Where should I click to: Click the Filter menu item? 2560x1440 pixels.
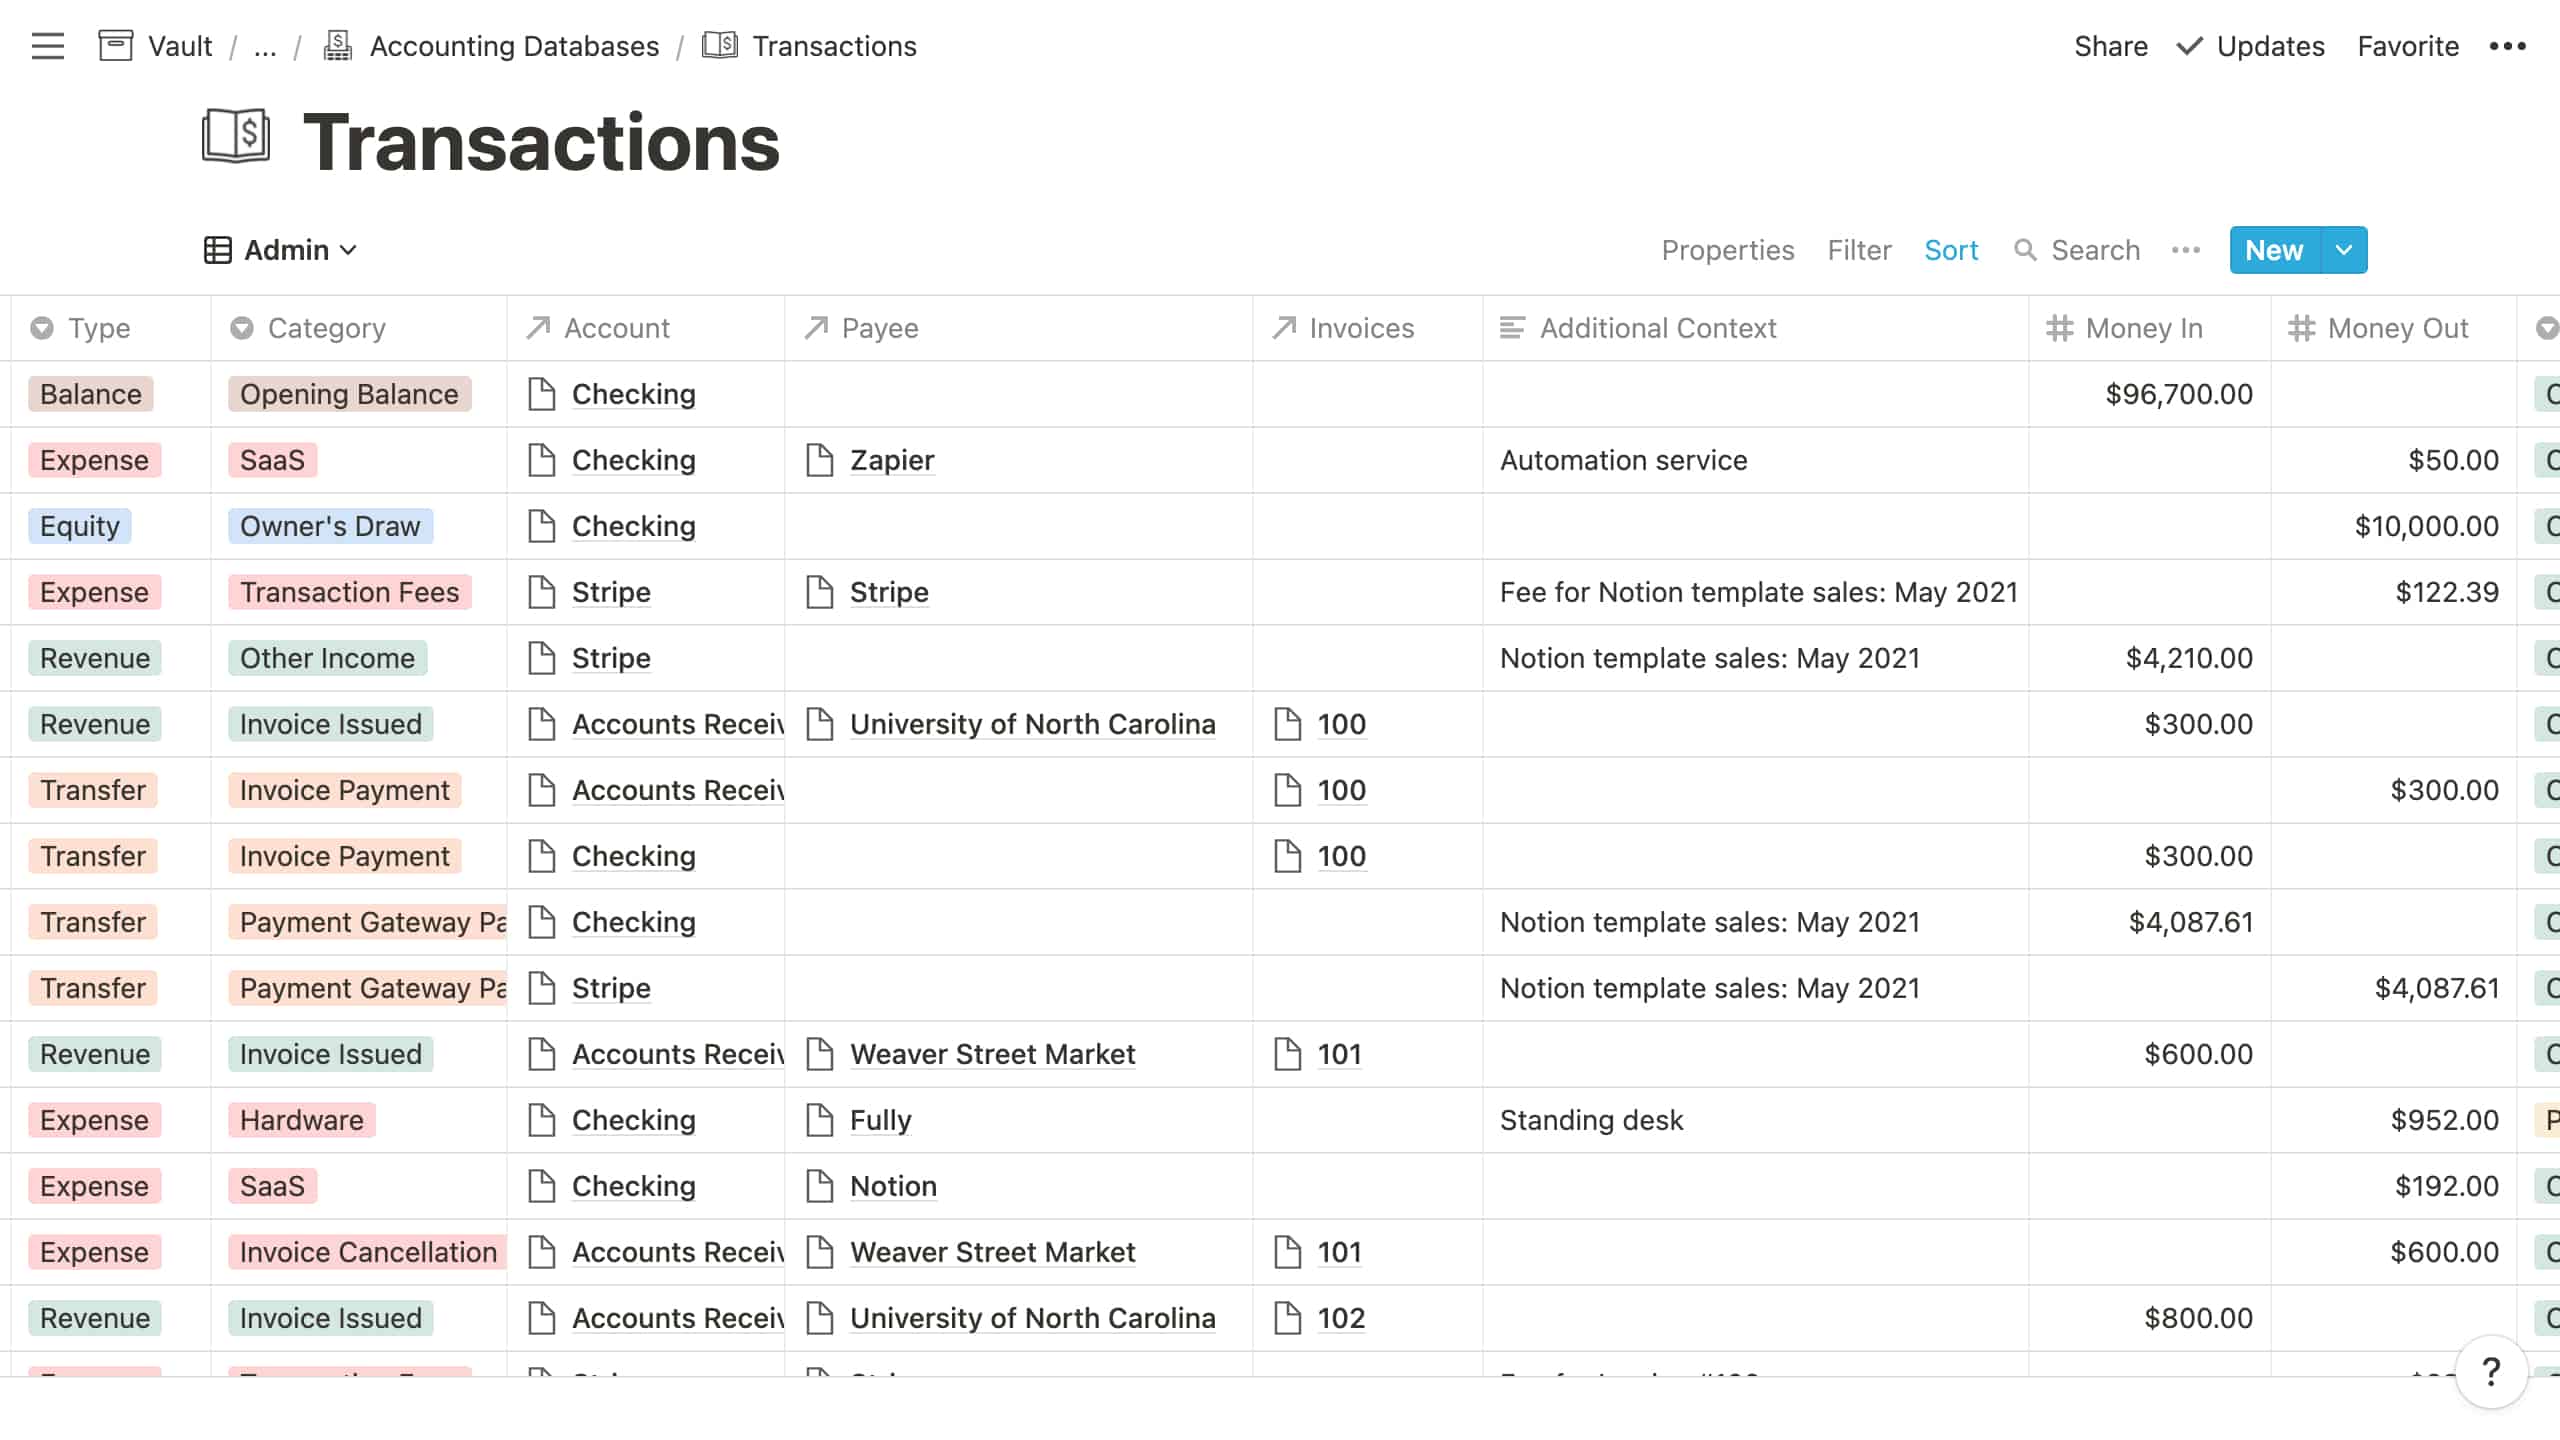click(1860, 248)
